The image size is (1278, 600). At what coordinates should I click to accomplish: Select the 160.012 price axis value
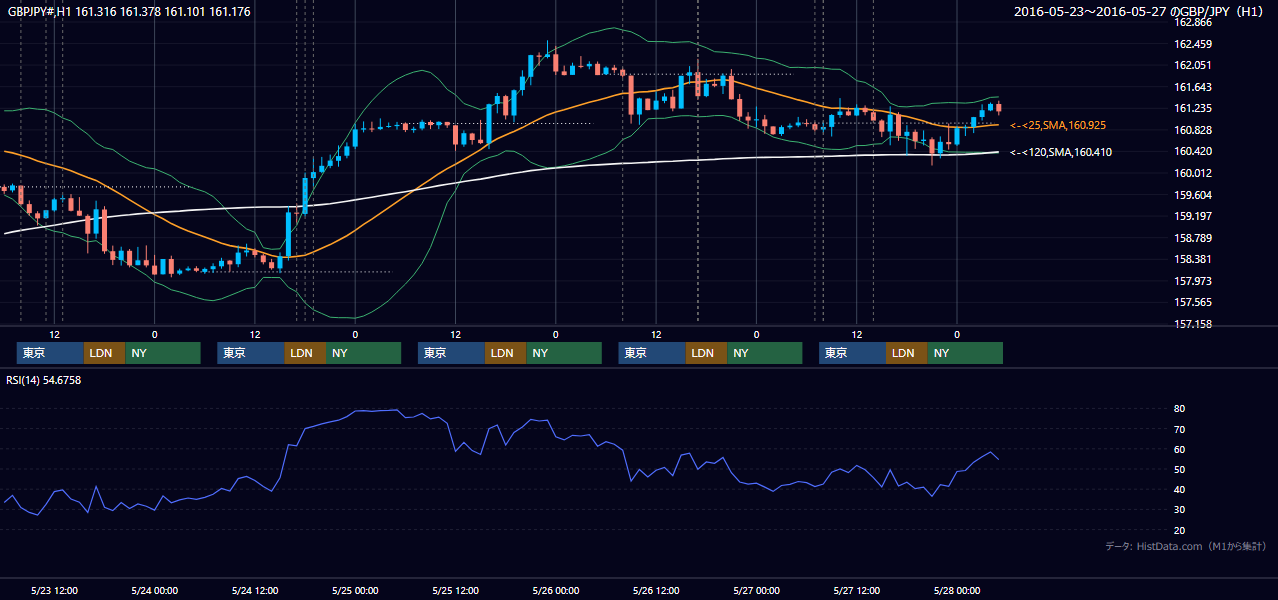click(1193, 173)
